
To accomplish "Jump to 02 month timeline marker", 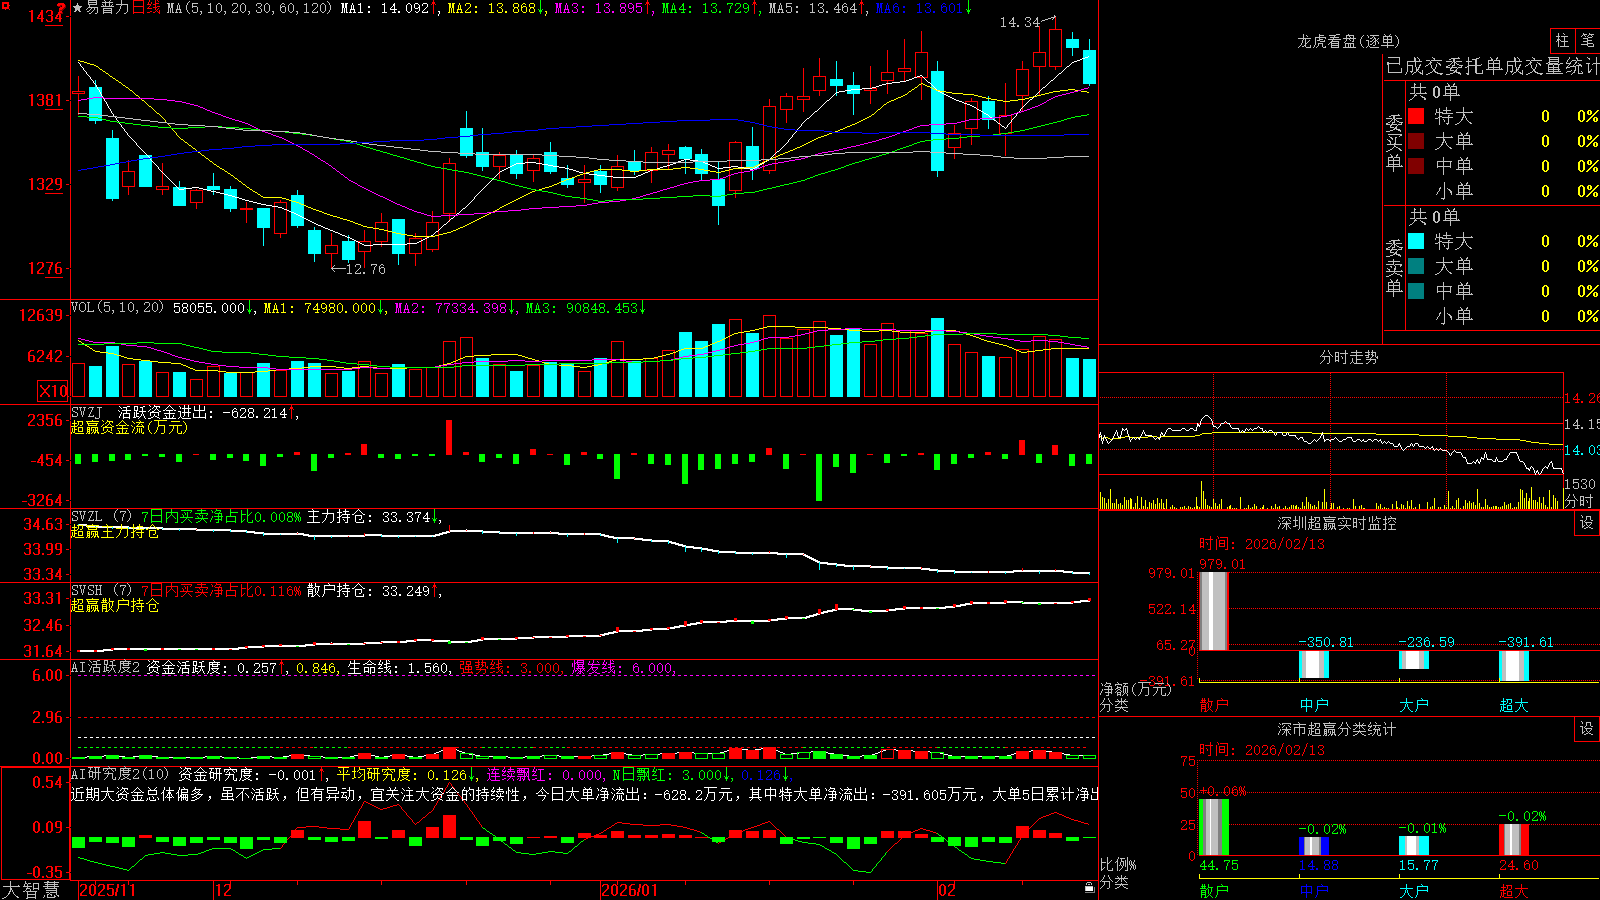I will click(947, 890).
